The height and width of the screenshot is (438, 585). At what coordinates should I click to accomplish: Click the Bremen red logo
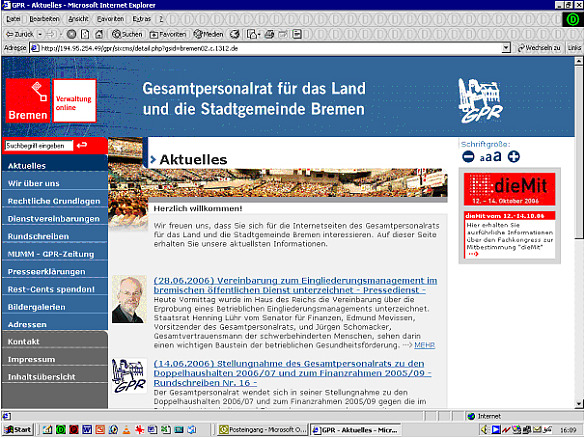(x=28, y=100)
